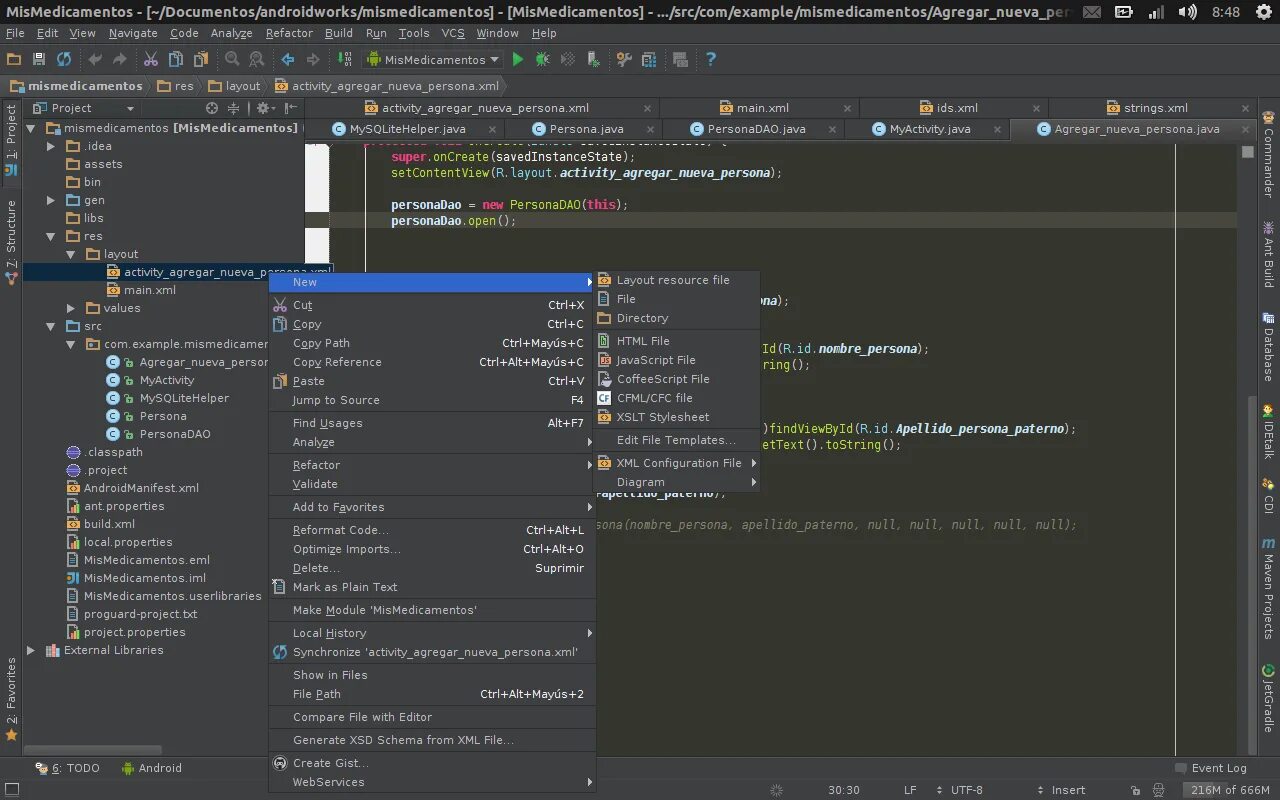Start debugging with the bug icon
This screenshot has height=800, width=1280.
point(543,60)
